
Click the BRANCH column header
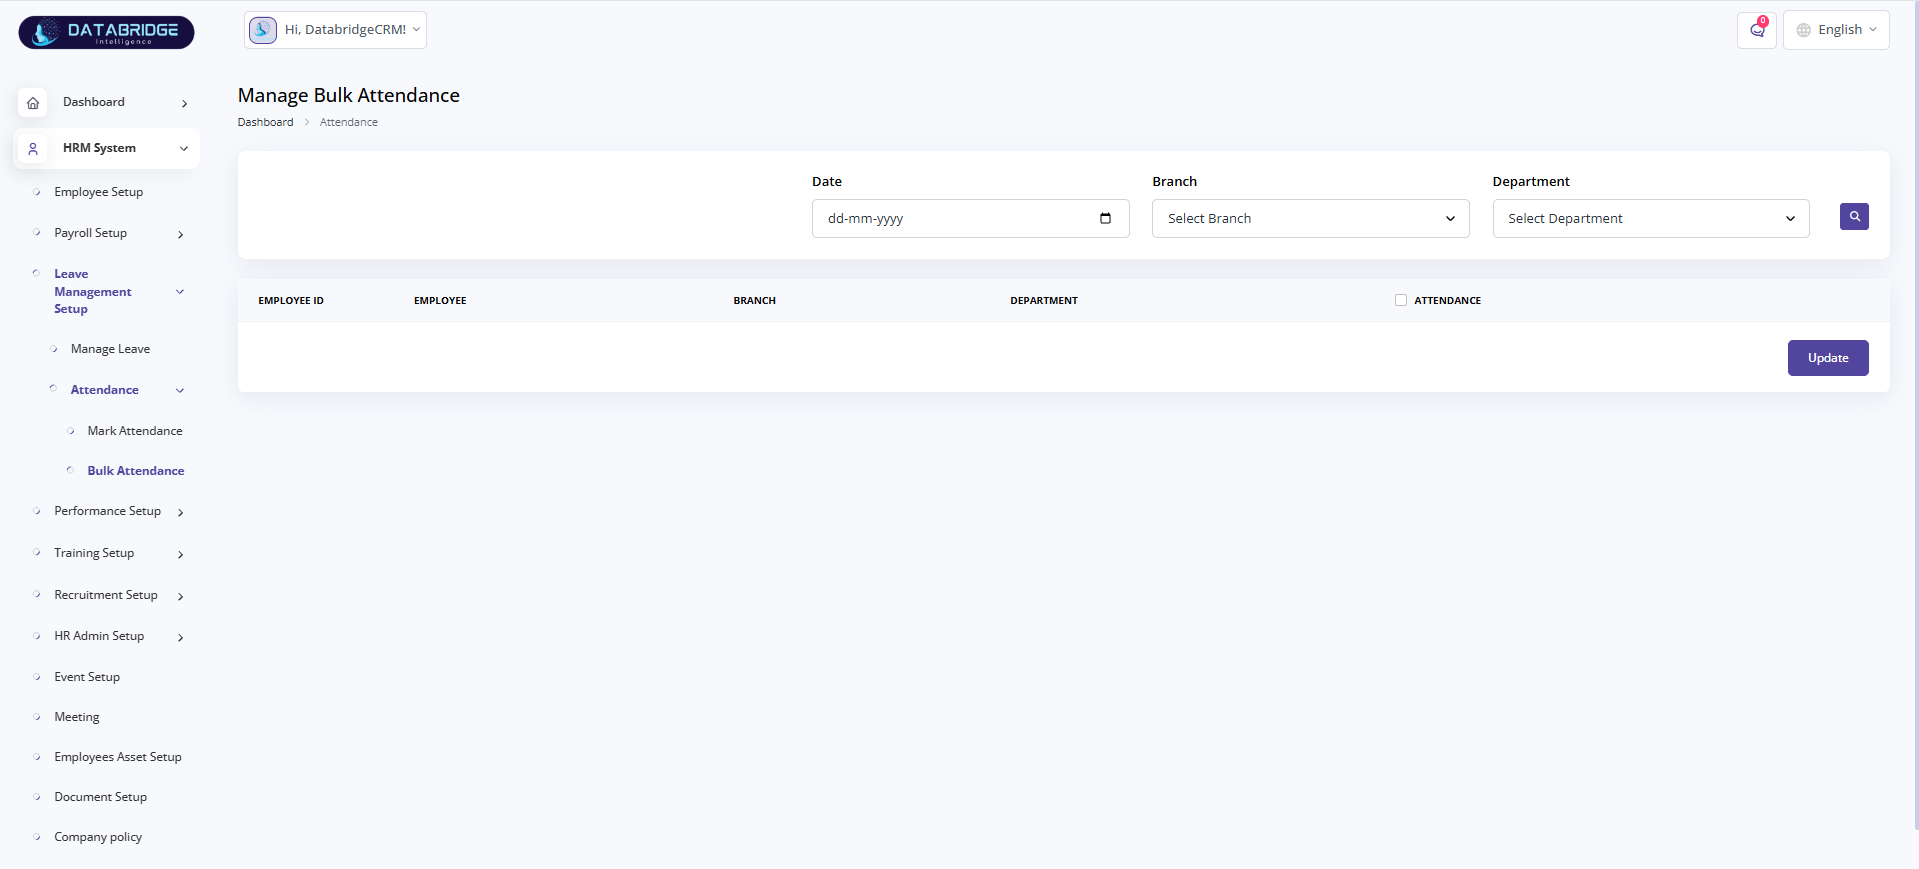coord(754,300)
